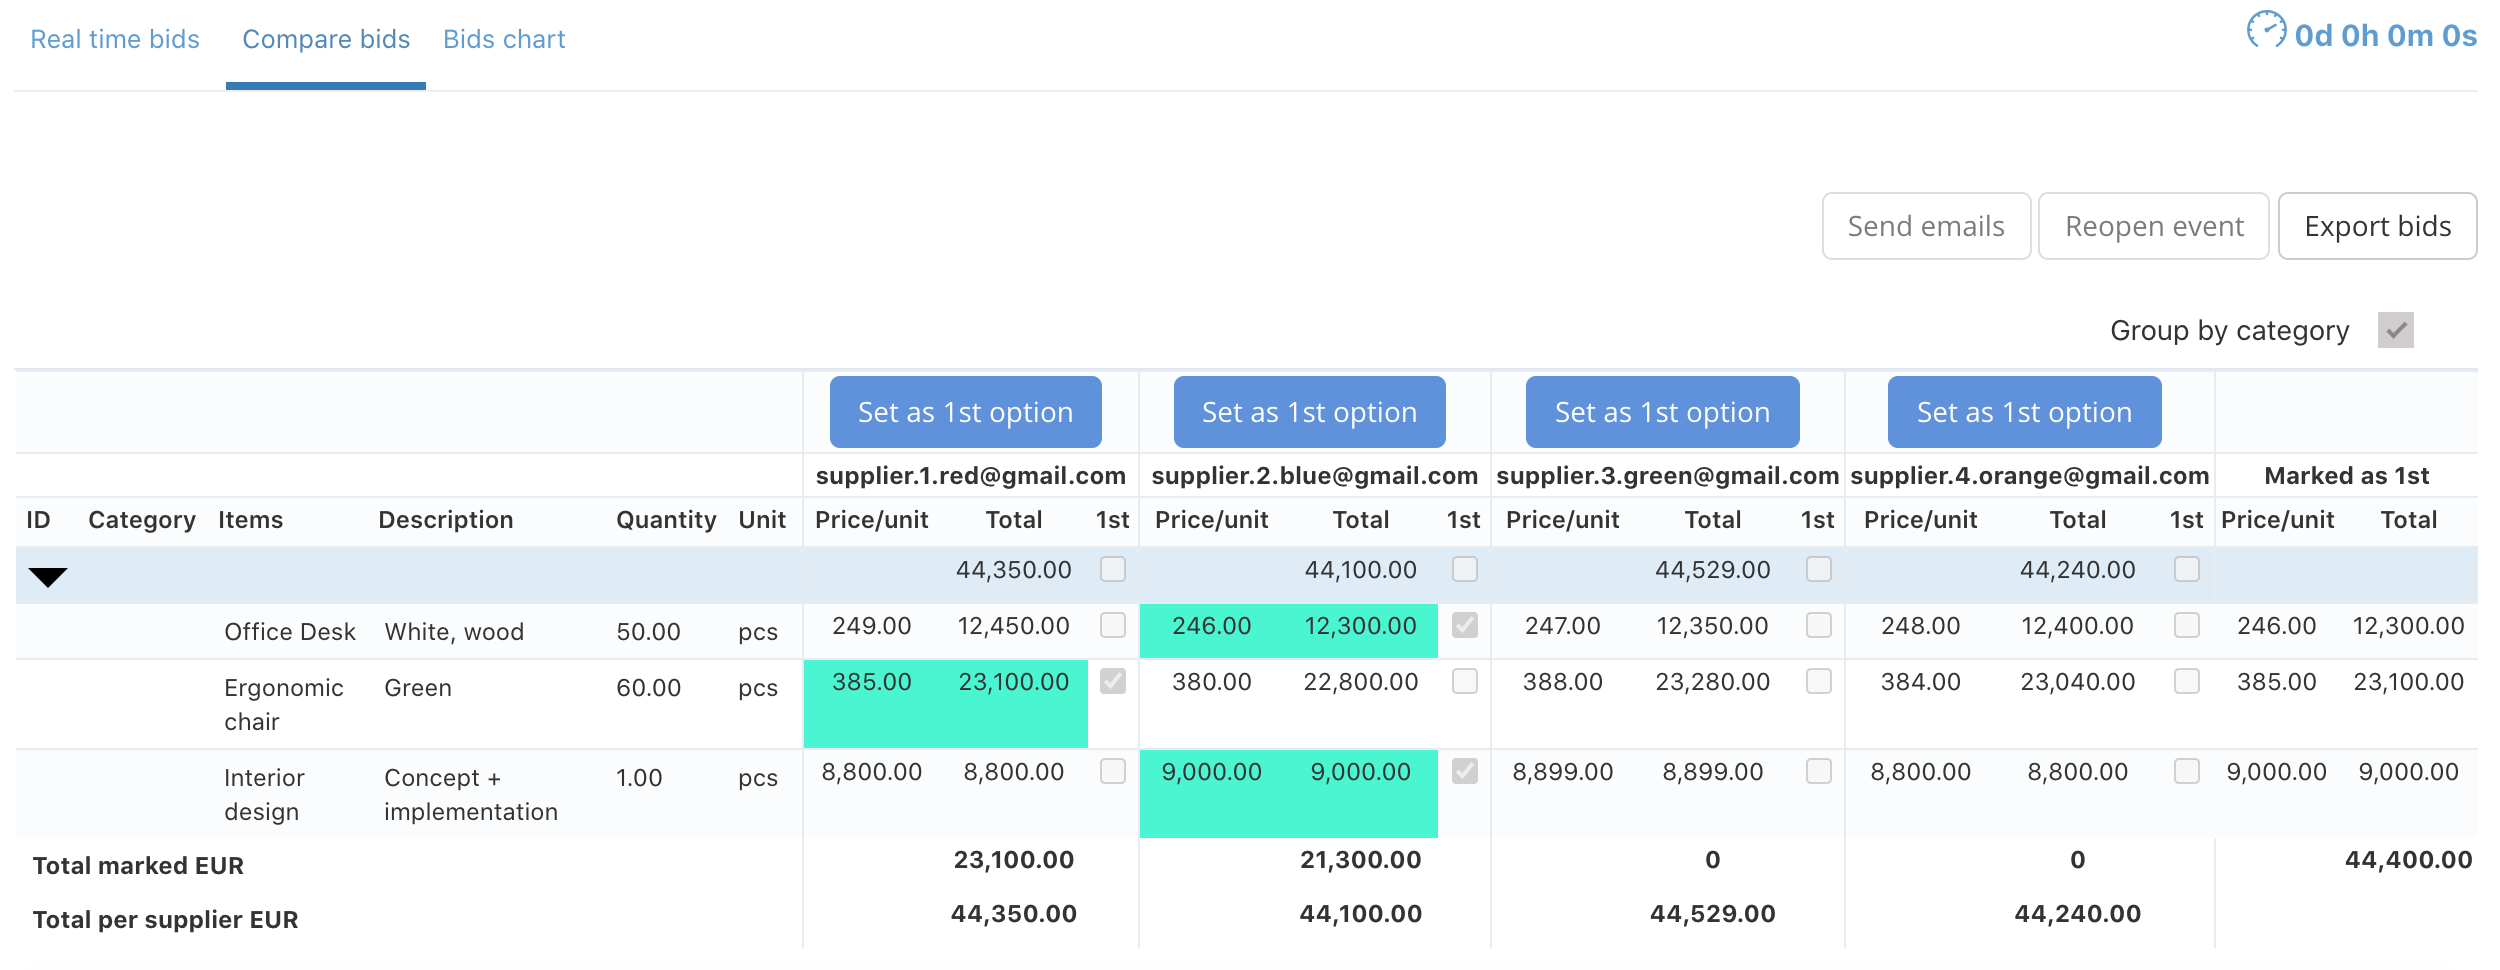This screenshot has height=970, width=2500.
Task: Mark supplier 1 Office Desk bid as 1st
Action: pyautogui.click(x=1113, y=625)
